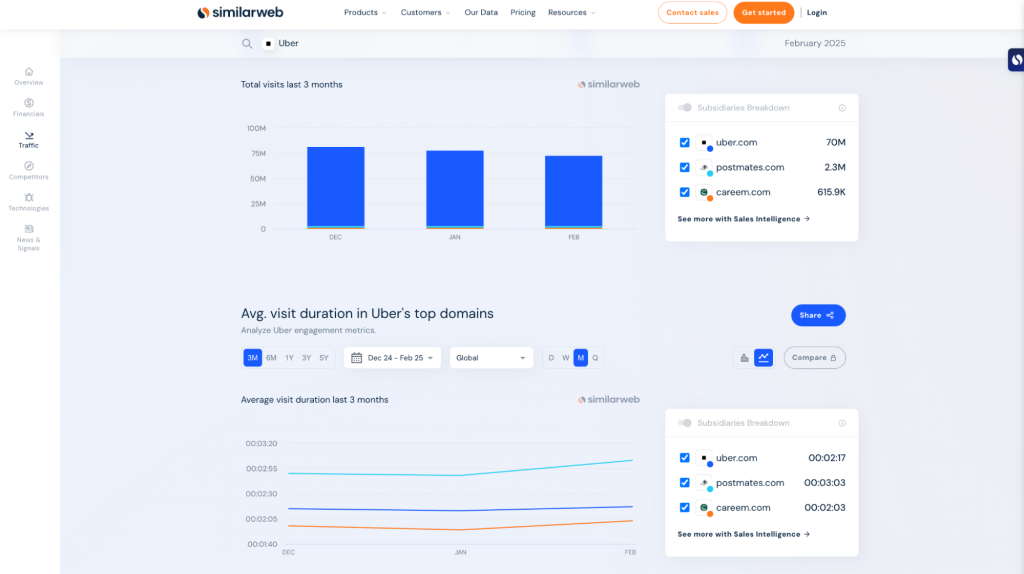Open See more with Sales Intelligence in visits panel
The width and height of the screenshot is (1024, 574).
743,219
